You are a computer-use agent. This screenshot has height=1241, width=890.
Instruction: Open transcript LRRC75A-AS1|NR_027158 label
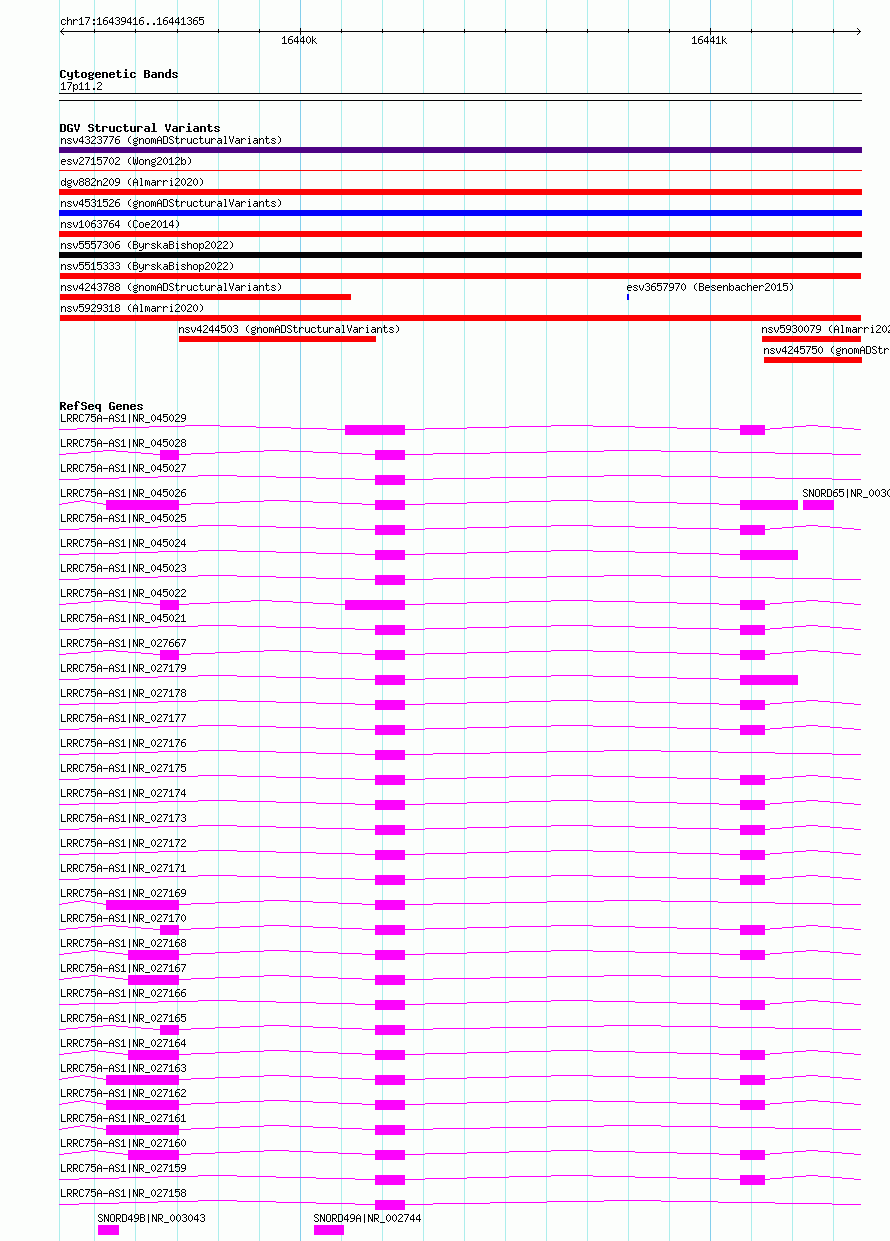(x=123, y=1193)
